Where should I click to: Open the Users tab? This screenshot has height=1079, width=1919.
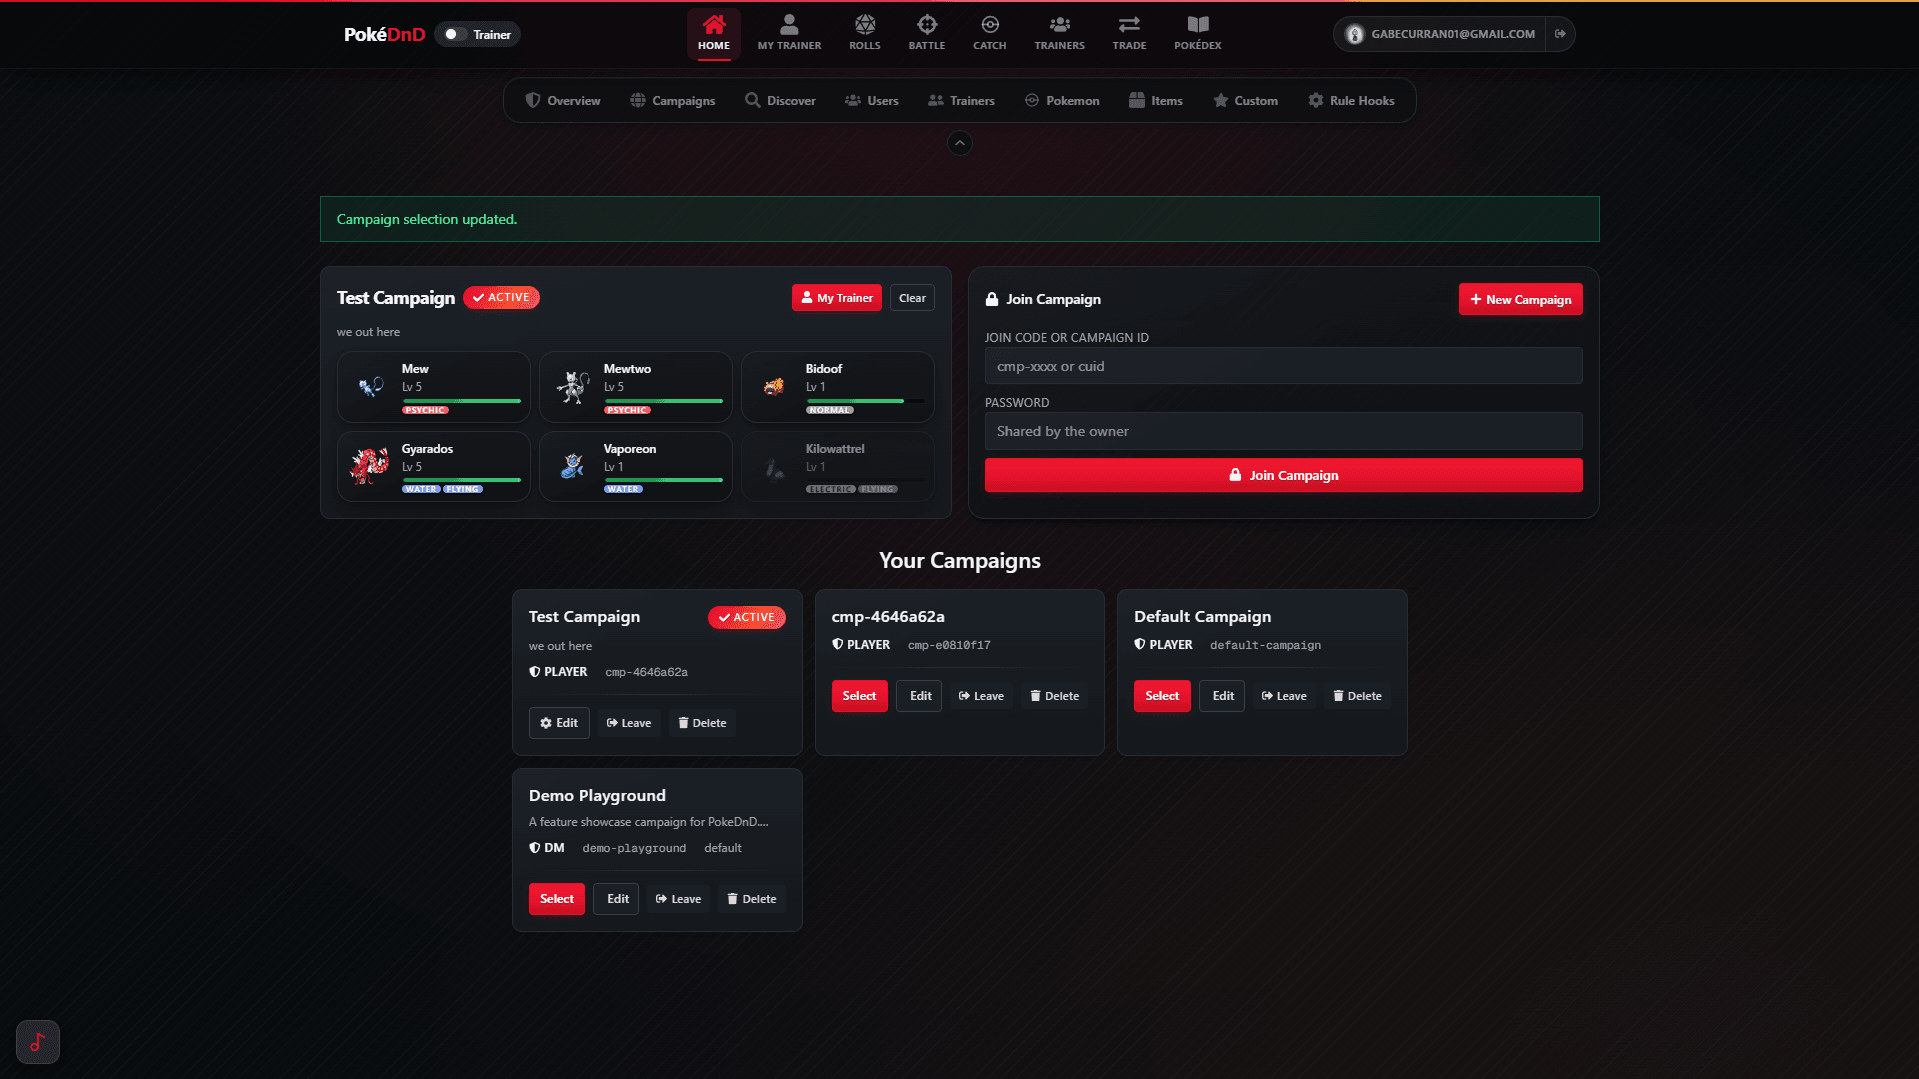click(872, 101)
